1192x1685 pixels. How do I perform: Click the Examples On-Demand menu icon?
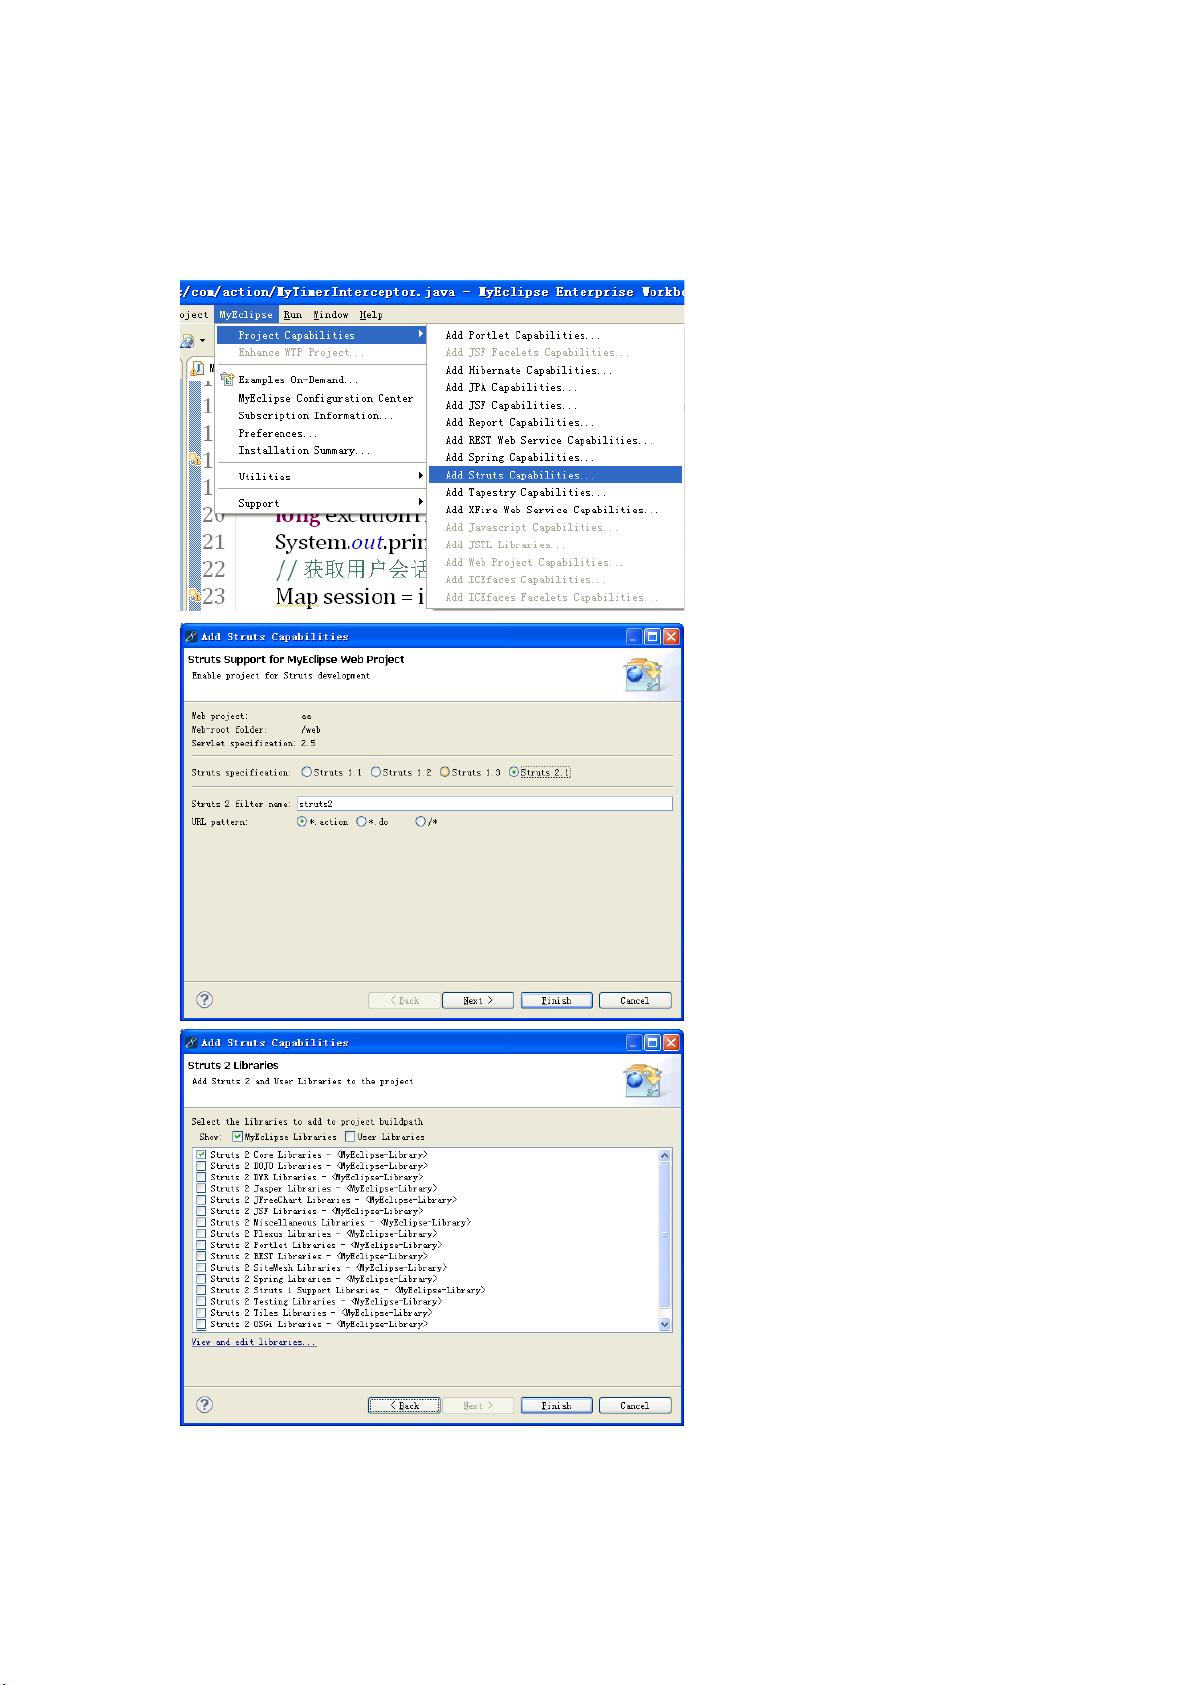227,380
